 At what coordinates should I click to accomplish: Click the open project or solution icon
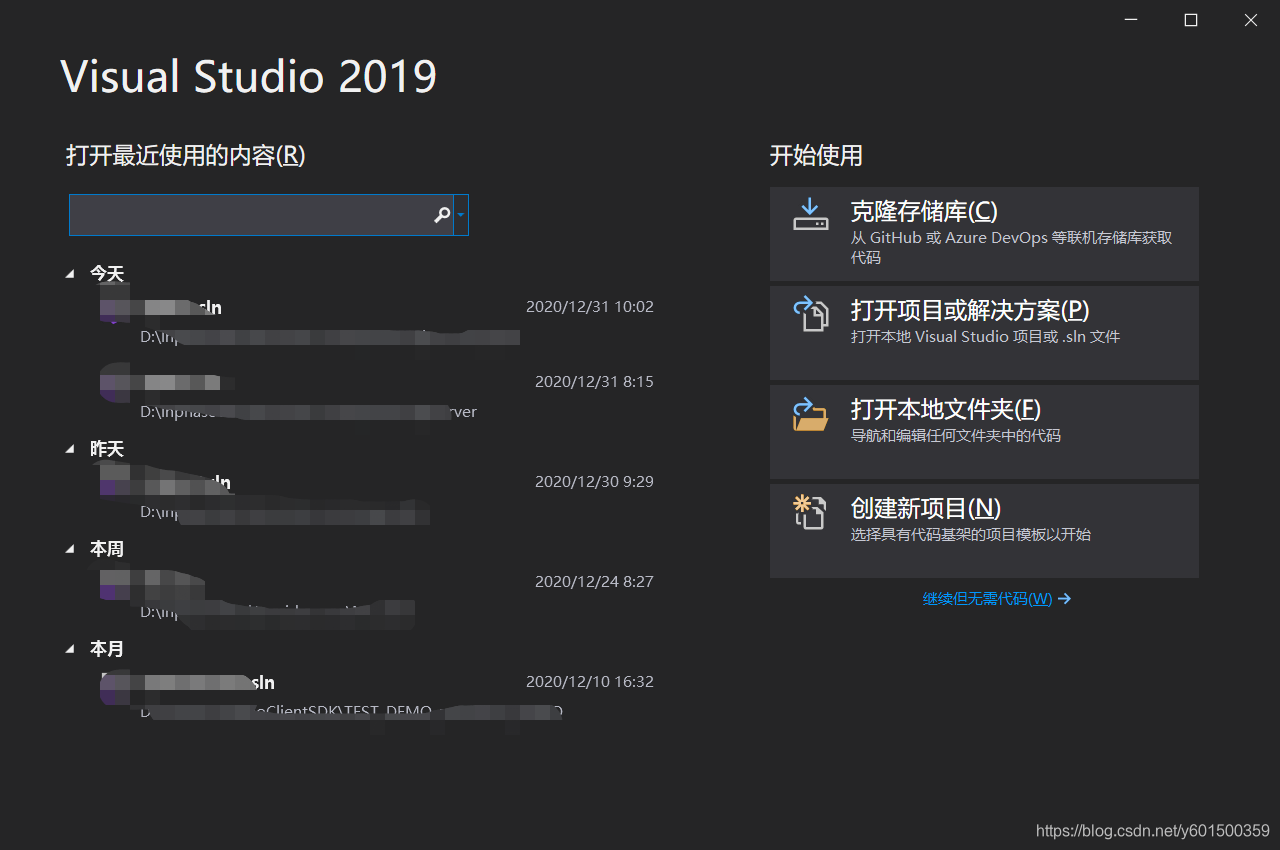(810, 313)
